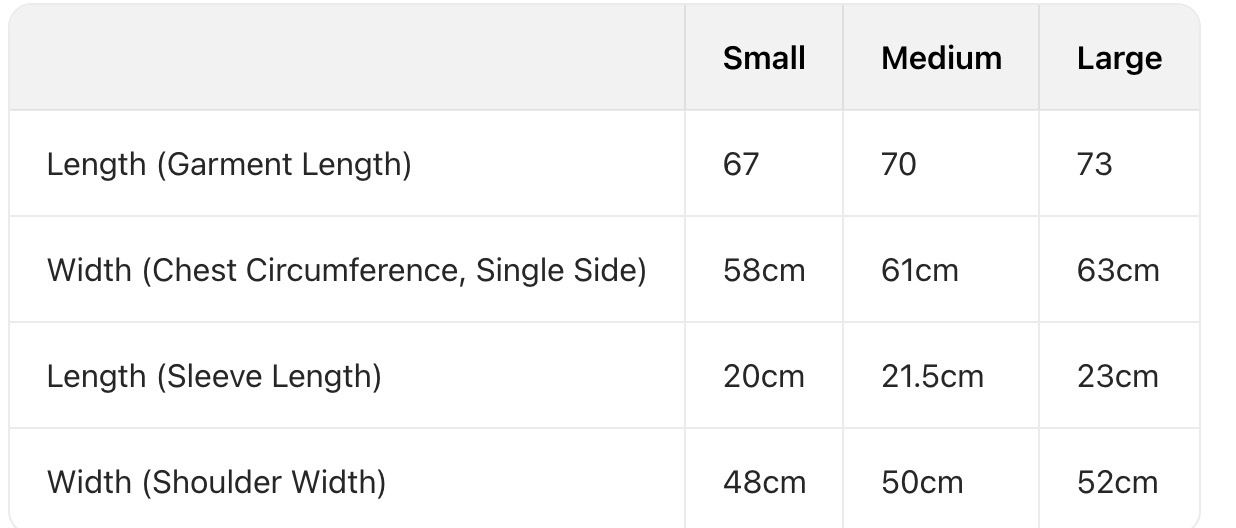Screen dimensions: 1236x528
Task: Select the Width (Chest Circumference, Single Side) label
Action: (346, 270)
